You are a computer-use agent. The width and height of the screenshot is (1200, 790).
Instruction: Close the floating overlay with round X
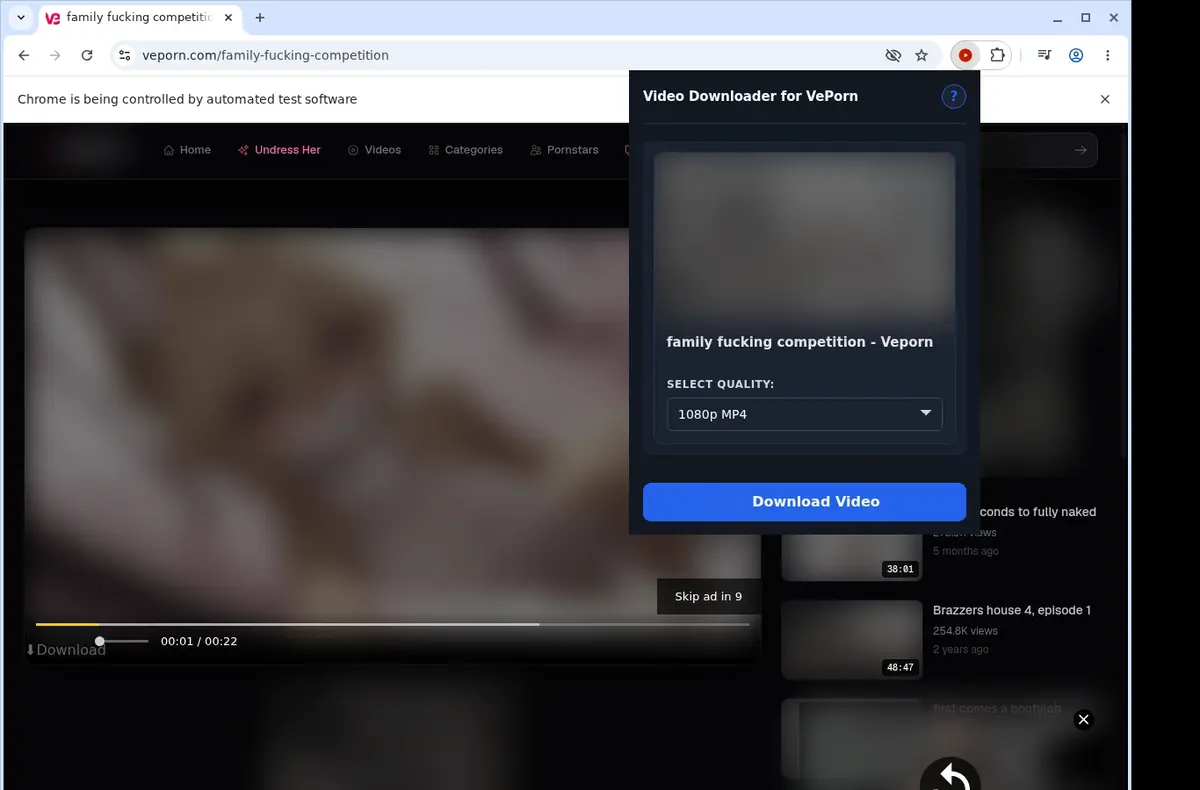coord(1083,719)
